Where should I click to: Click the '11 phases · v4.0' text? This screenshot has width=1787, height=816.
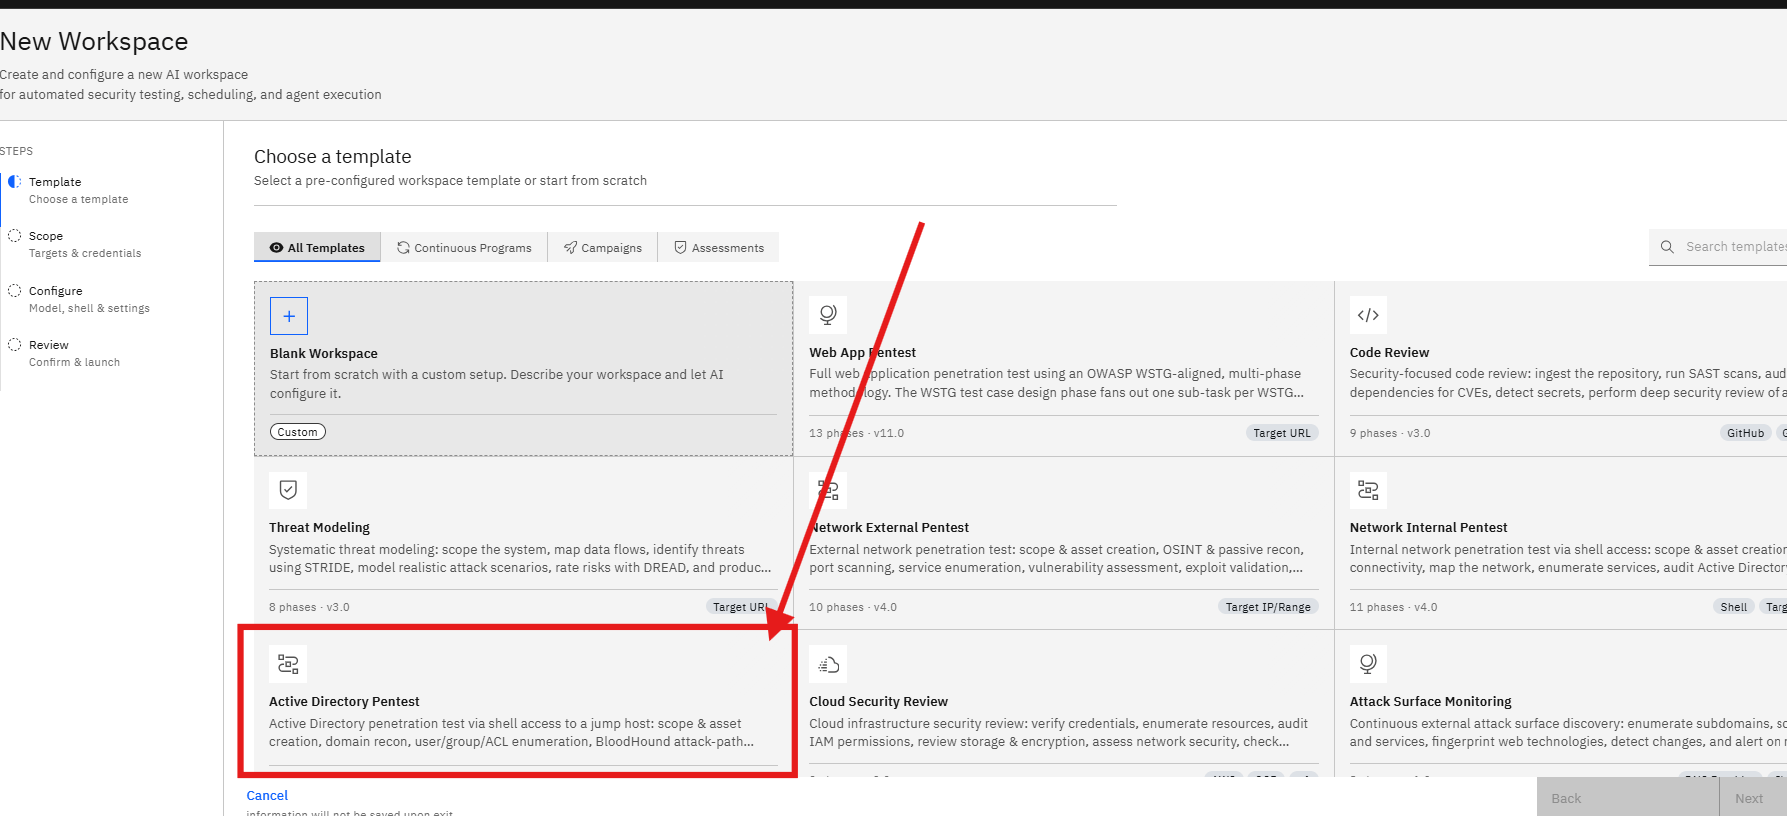point(1393,607)
